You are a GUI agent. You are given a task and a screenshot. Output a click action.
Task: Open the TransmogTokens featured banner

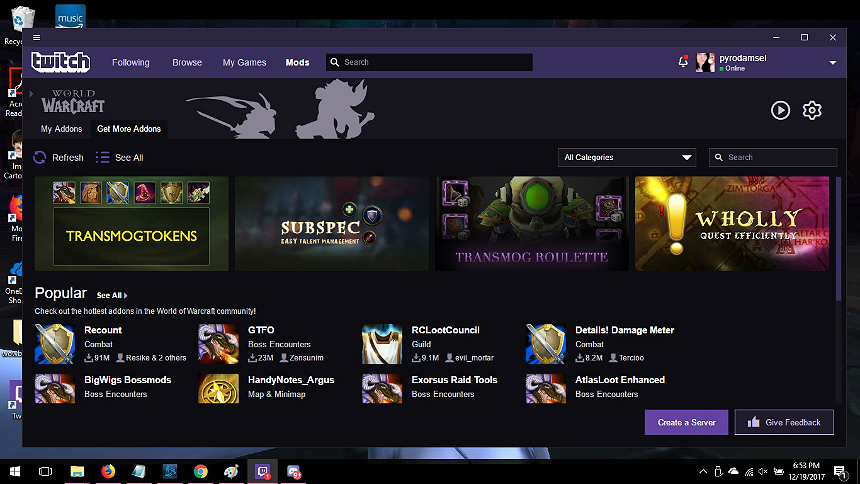pyautogui.click(x=132, y=223)
